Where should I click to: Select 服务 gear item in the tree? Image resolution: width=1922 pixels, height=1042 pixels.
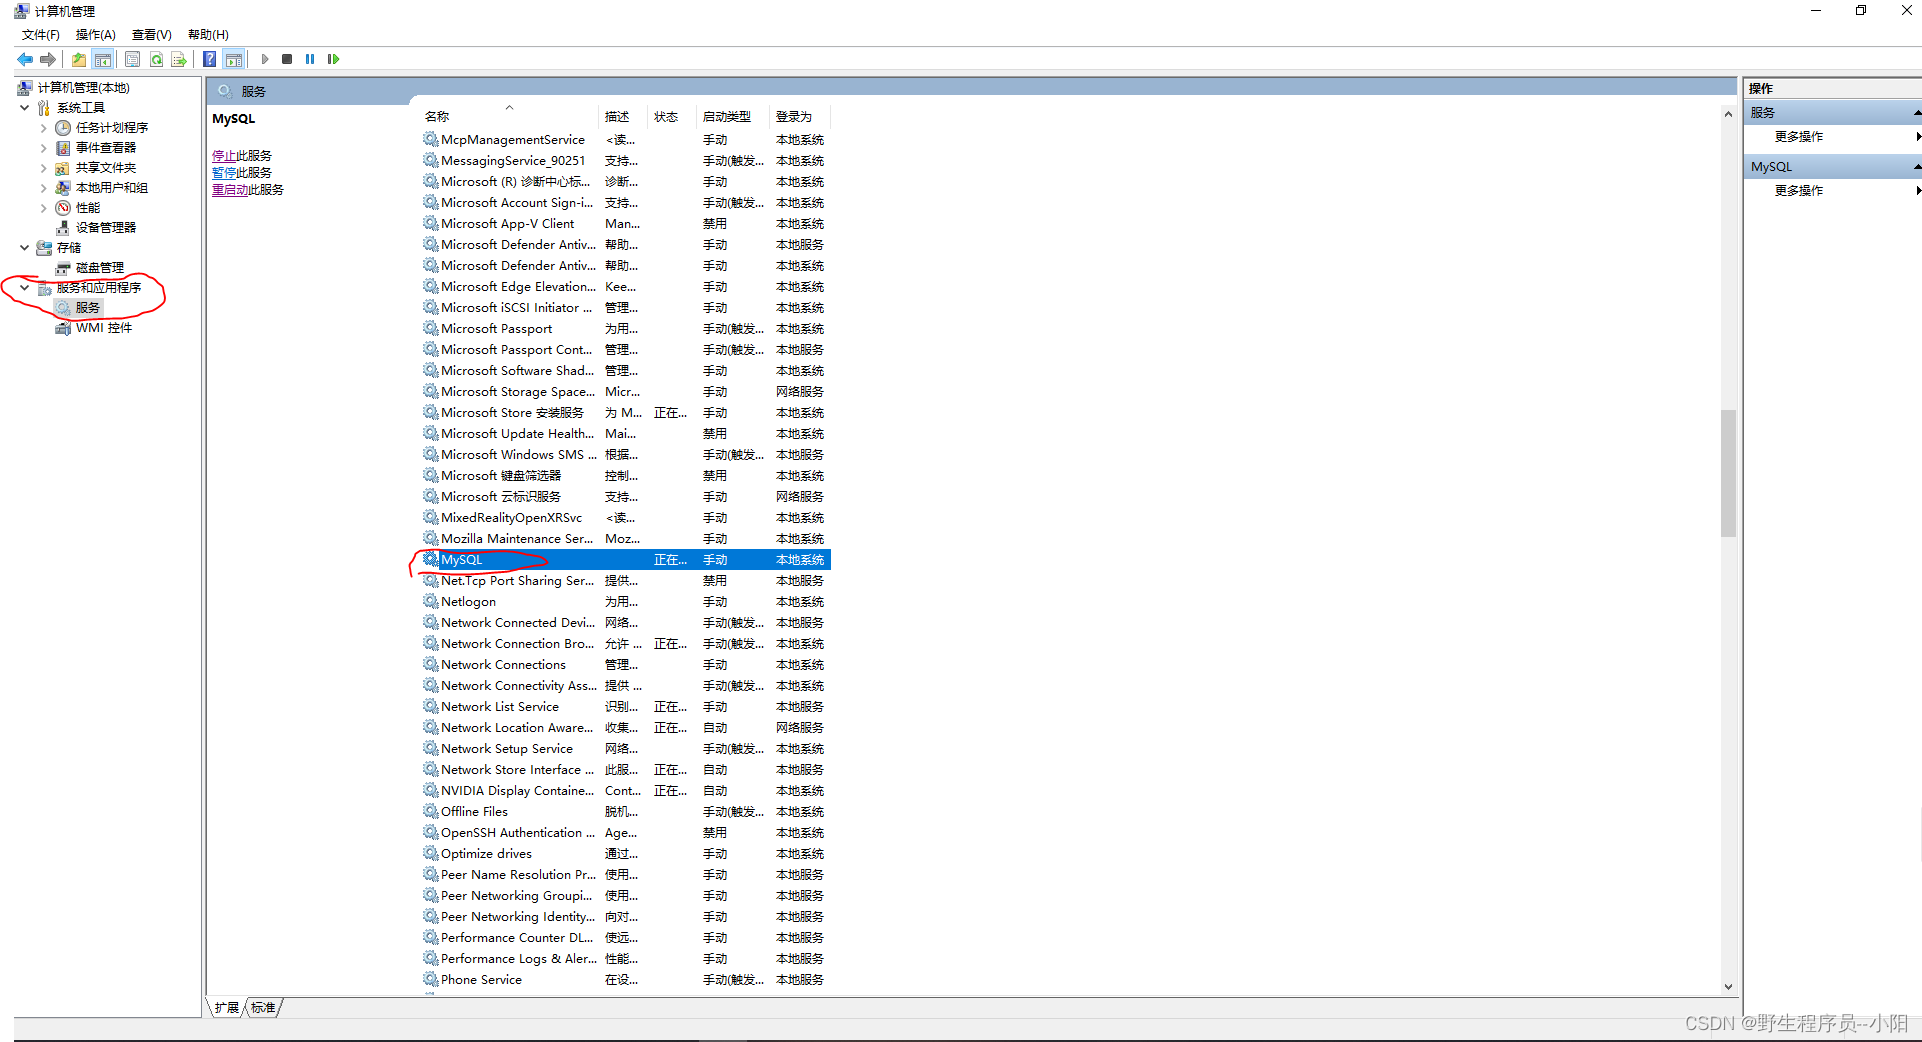coord(87,308)
